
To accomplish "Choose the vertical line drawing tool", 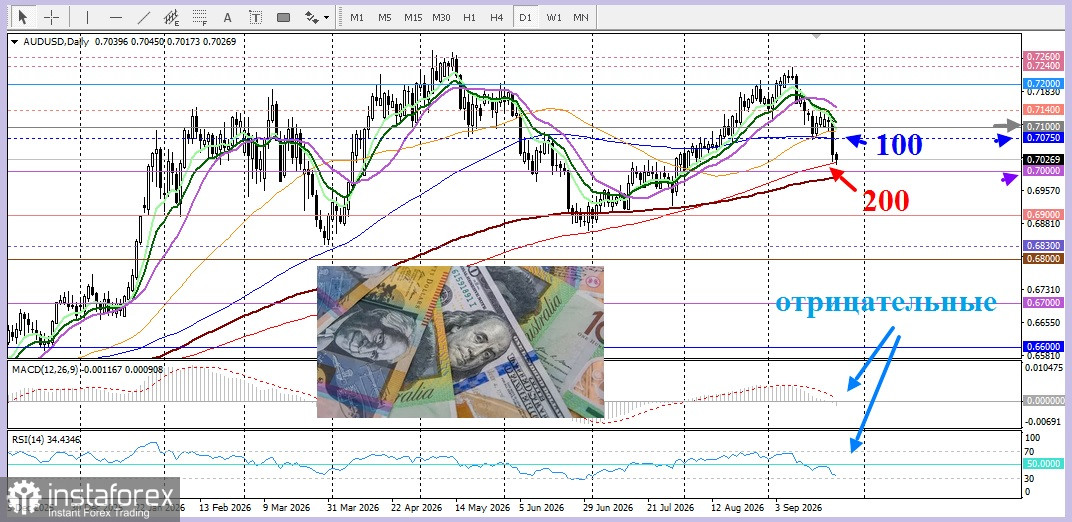I will [87, 16].
